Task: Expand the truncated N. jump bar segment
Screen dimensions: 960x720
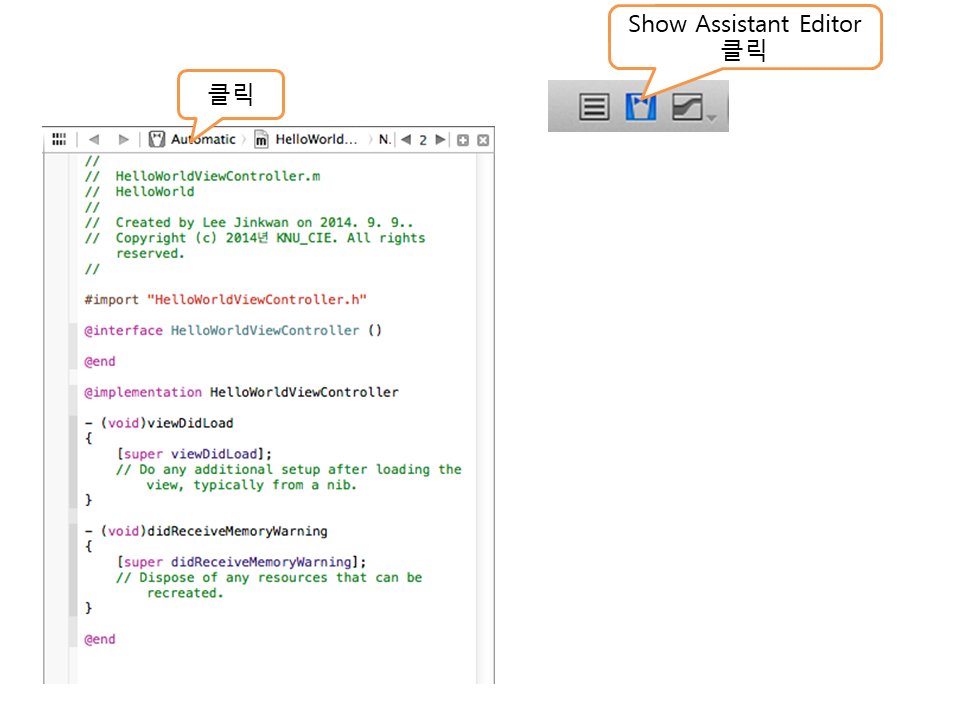Action: click(x=385, y=140)
